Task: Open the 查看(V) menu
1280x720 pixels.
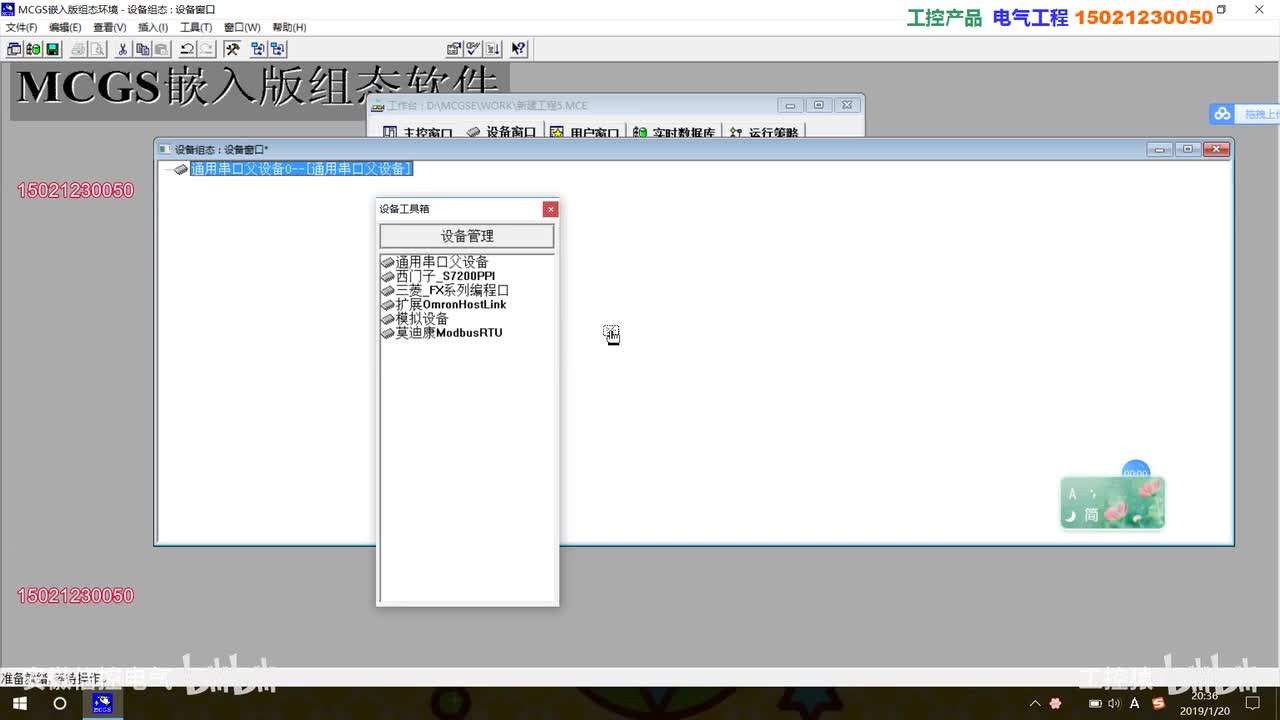Action: pyautogui.click(x=109, y=28)
